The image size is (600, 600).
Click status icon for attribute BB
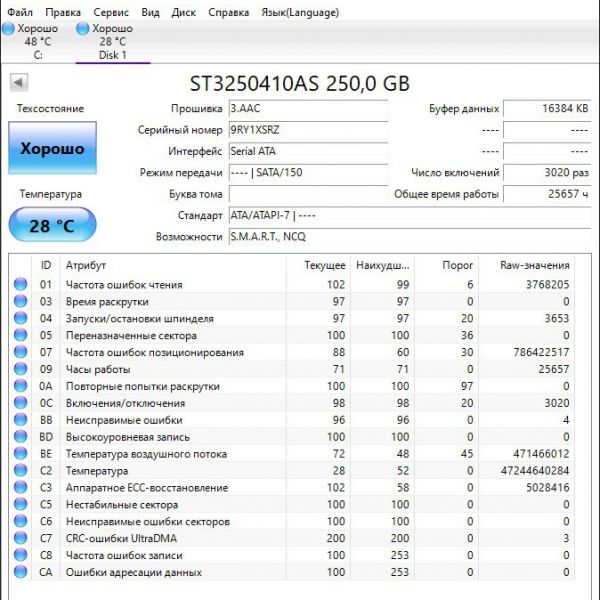pyautogui.click(x=20, y=420)
